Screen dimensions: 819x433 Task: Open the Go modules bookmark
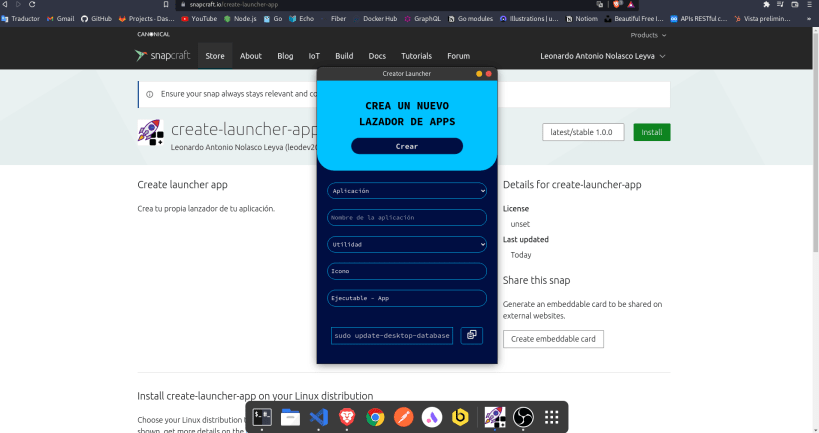tap(471, 18)
